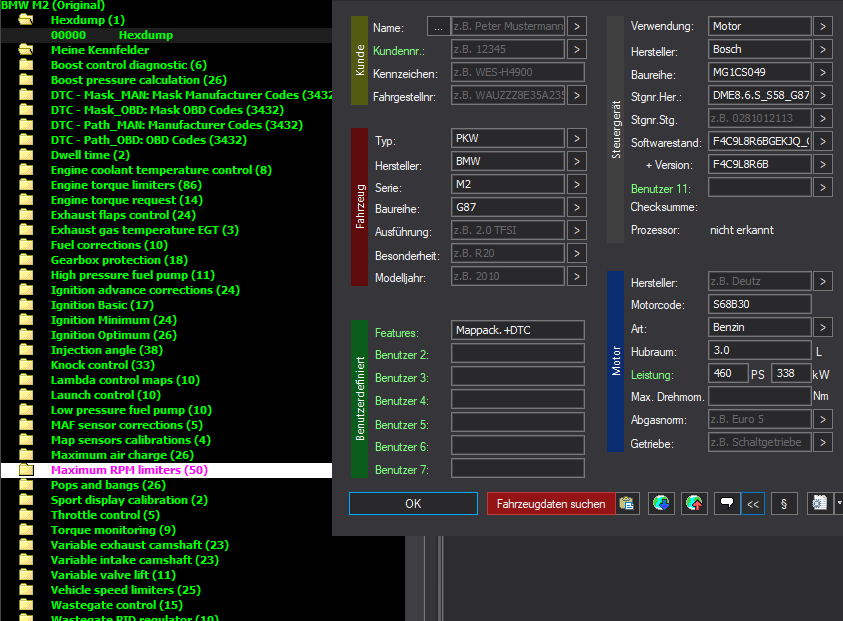
Task: Click the Fahrzeugdaten suchen button
Action: (x=551, y=504)
